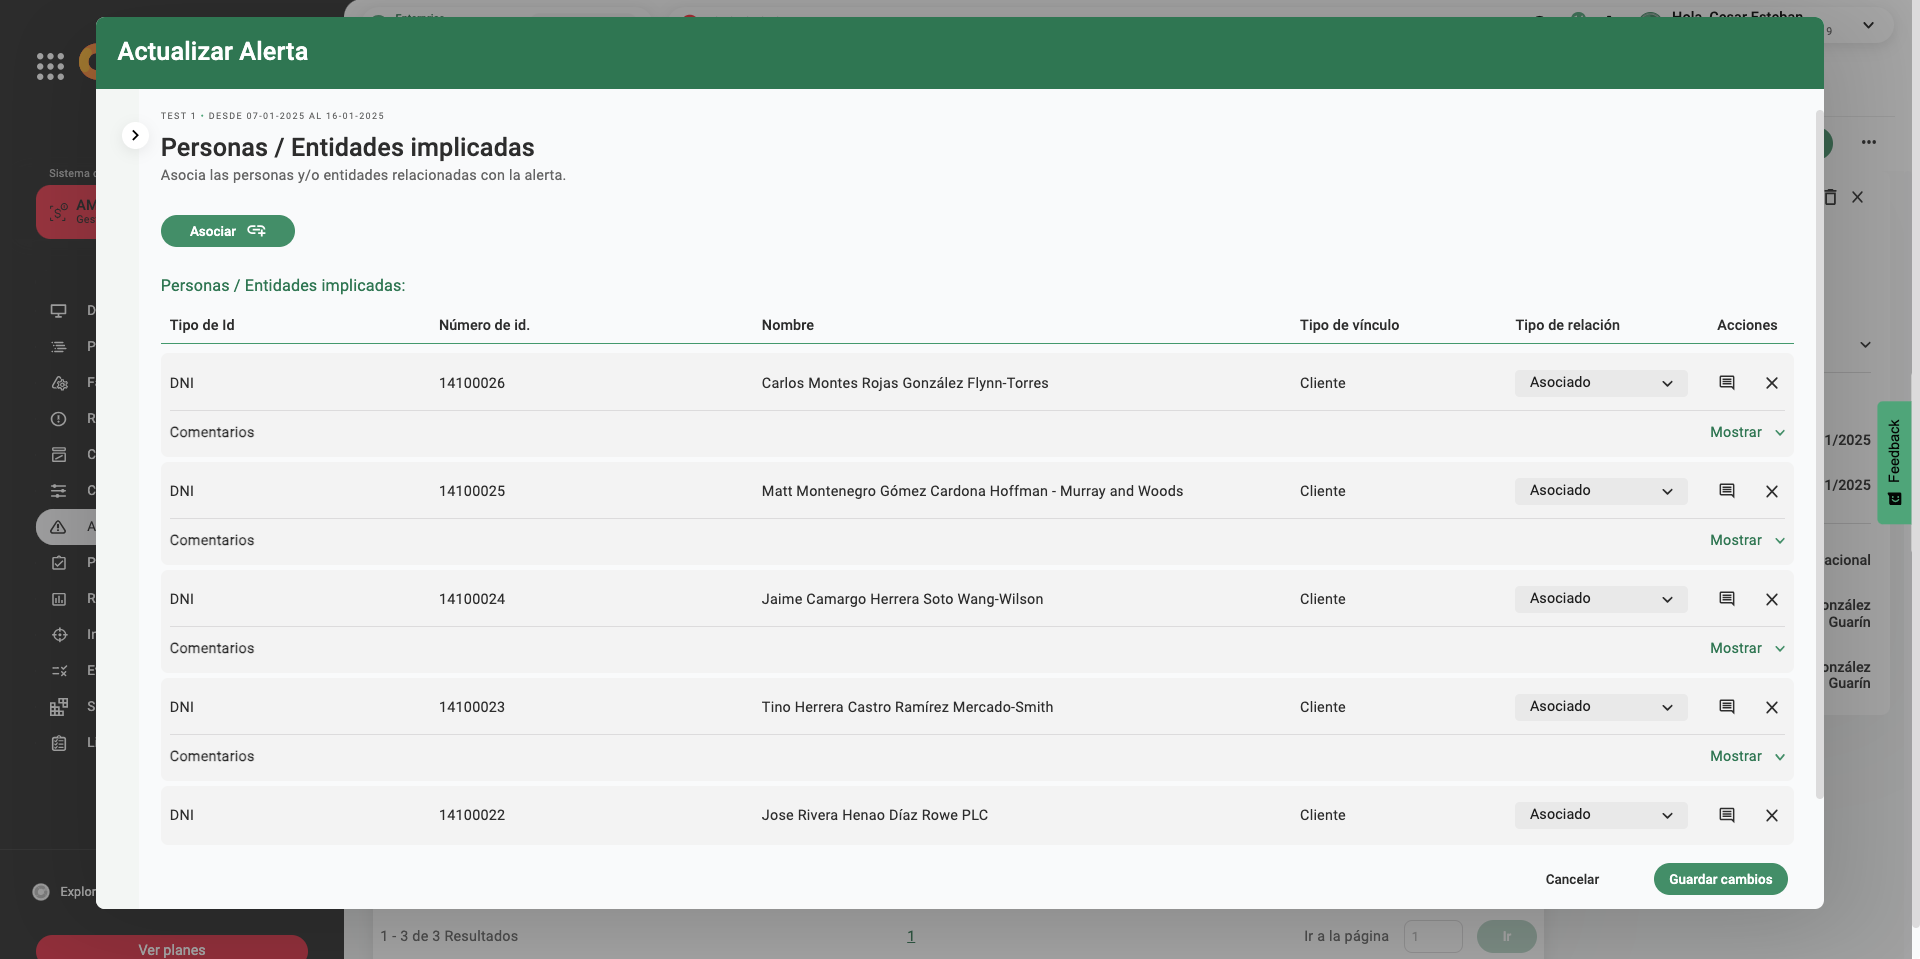Open the apps grid launcher icon

tap(50, 66)
